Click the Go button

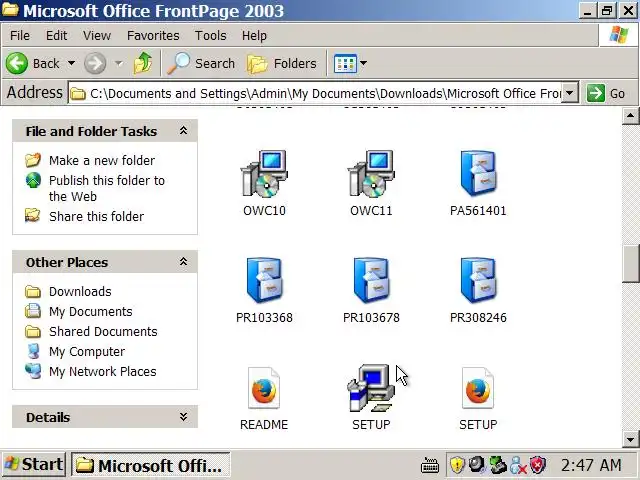pyautogui.click(x=606, y=93)
